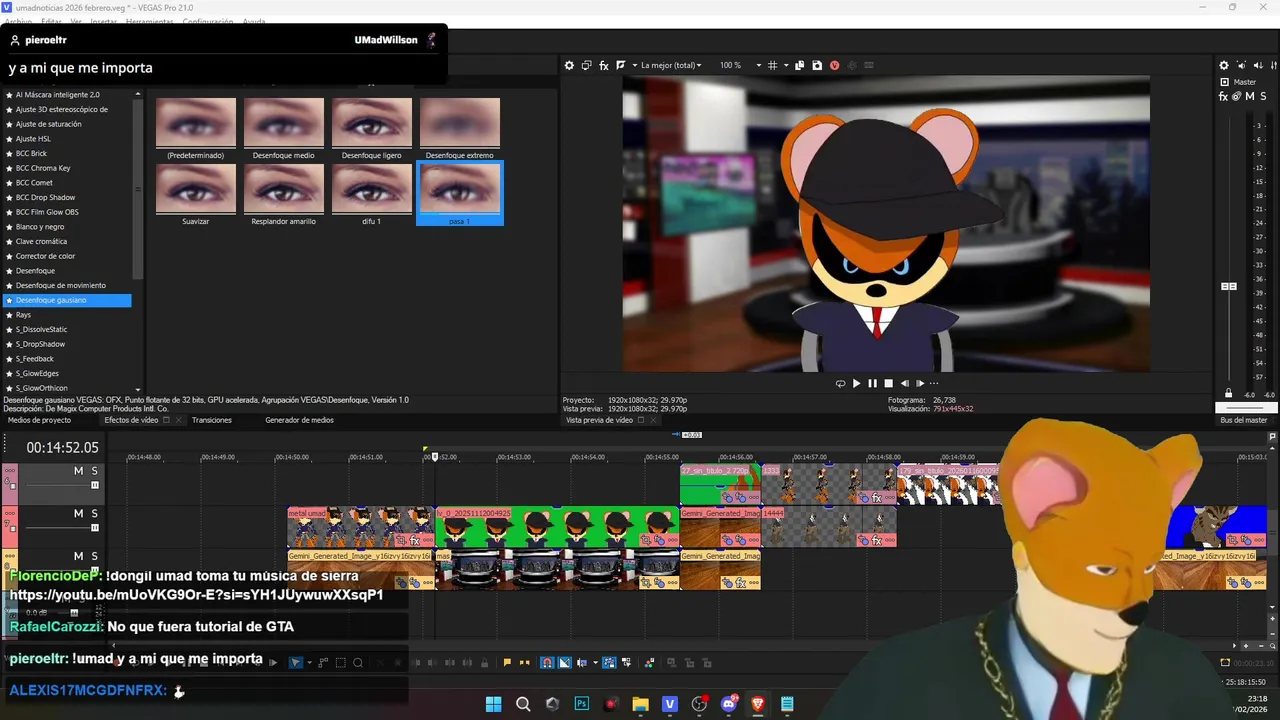Step to previous frame under preview
This screenshot has width=1280, height=720.
904,383
